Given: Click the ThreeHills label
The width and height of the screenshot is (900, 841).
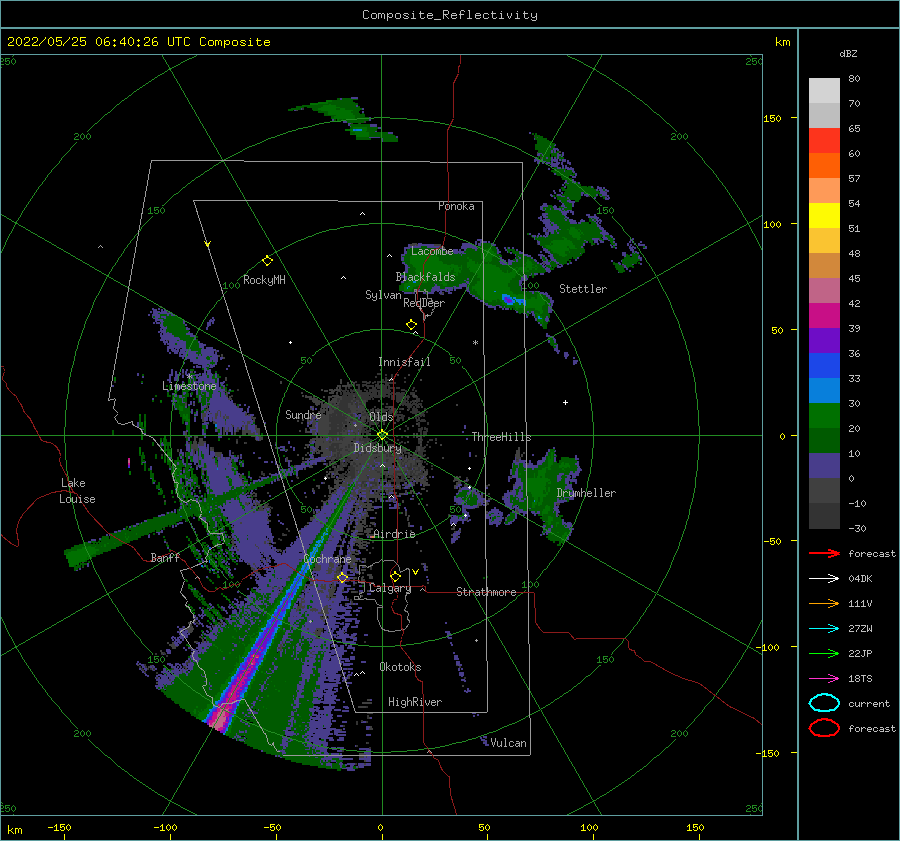Looking at the screenshot, I should tap(501, 437).
